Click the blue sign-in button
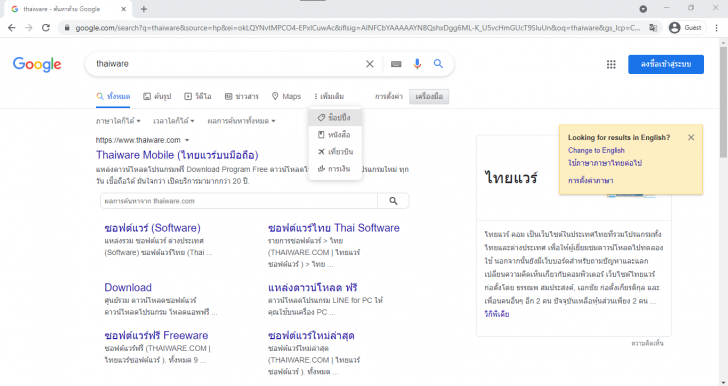The height and width of the screenshot is (386, 728). click(666, 64)
